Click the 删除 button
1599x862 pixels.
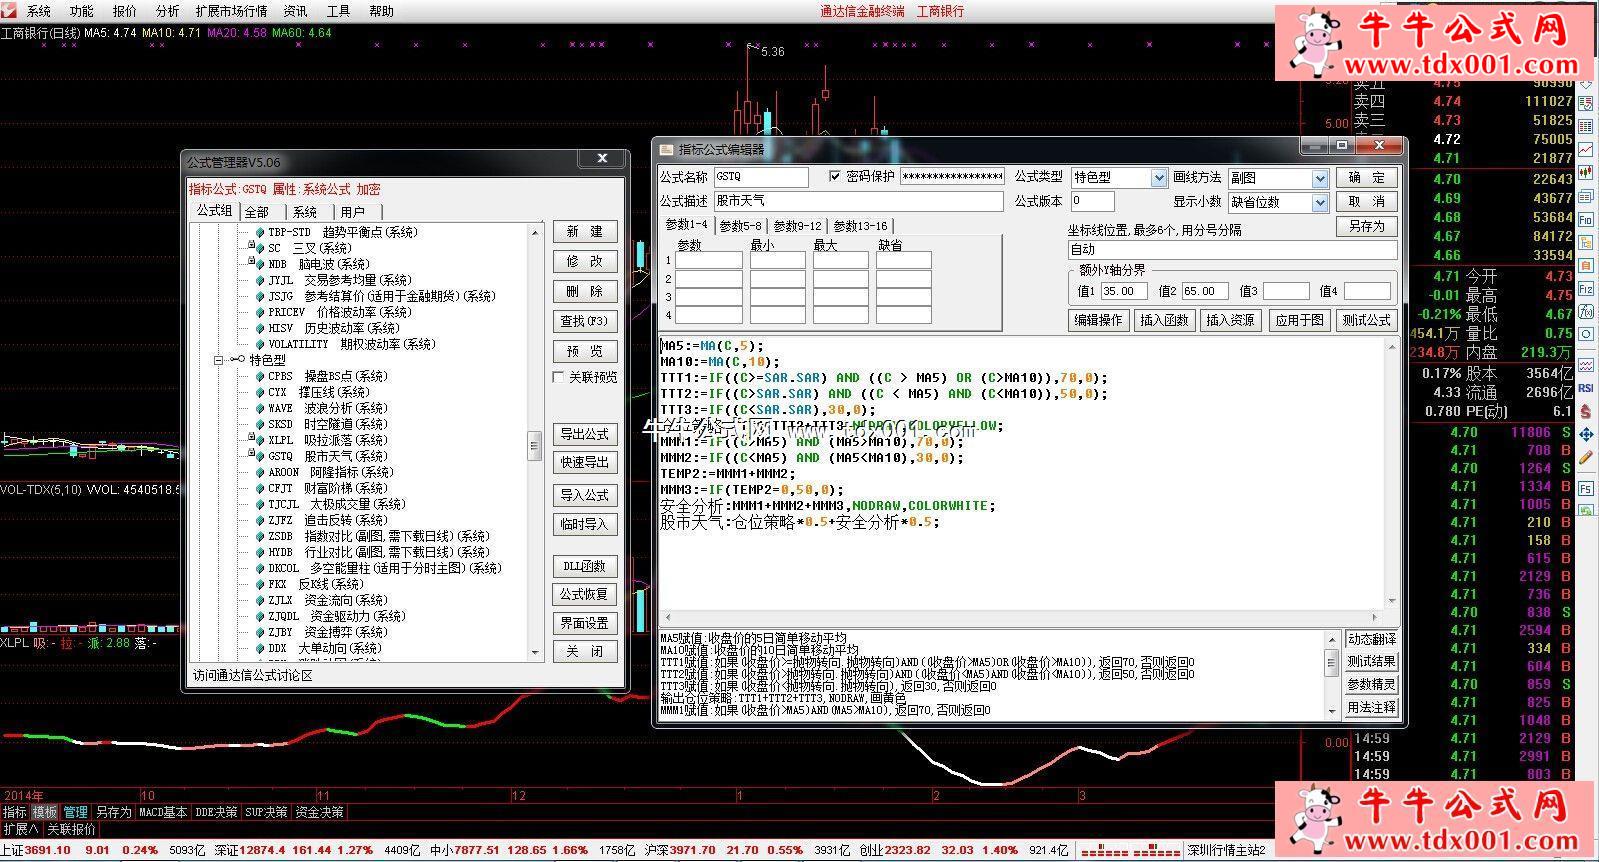(585, 291)
